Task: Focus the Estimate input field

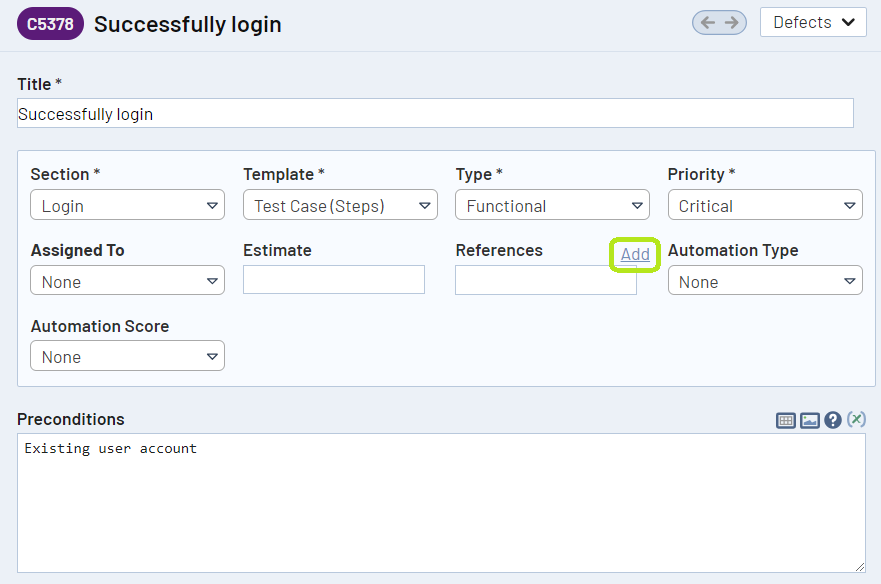Action: pyautogui.click(x=334, y=280)
